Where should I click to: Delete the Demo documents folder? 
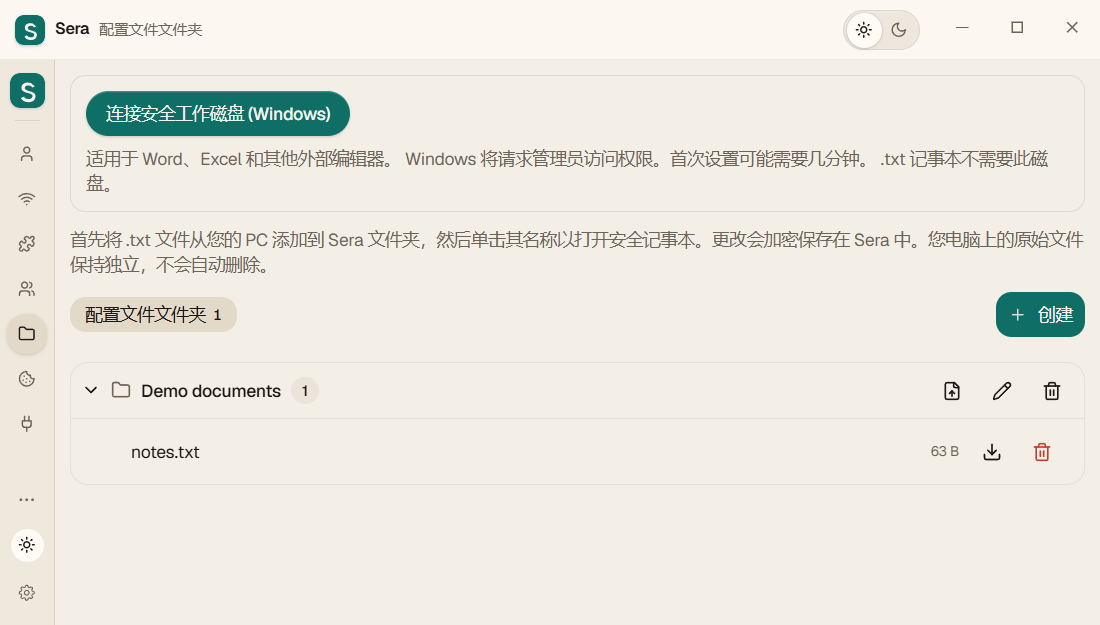tap(1052, 391)
